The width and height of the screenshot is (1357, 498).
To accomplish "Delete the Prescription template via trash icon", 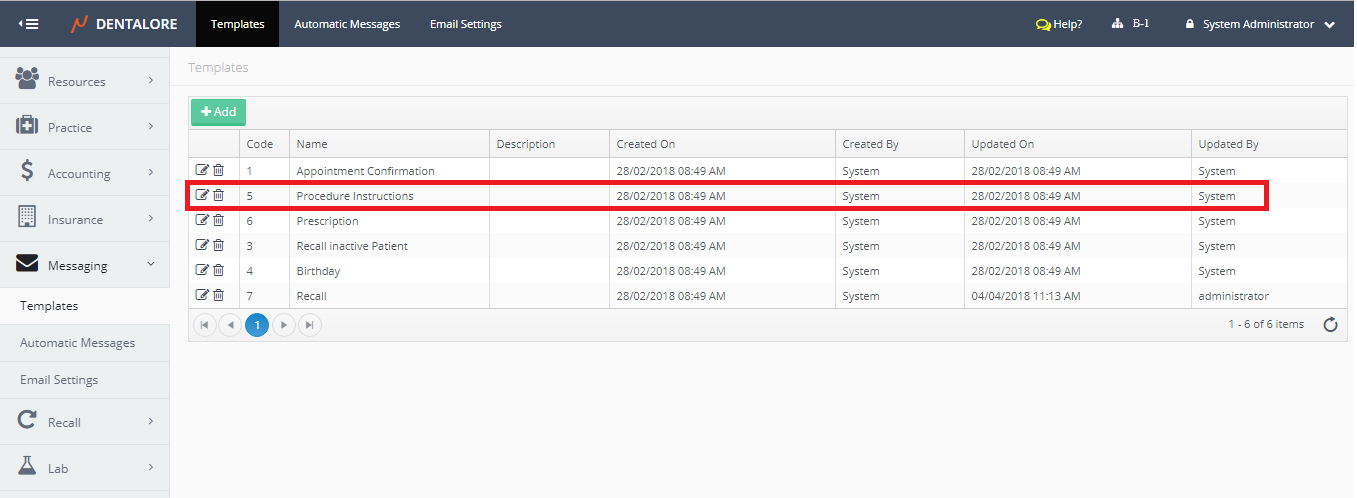I will [219, 220].
